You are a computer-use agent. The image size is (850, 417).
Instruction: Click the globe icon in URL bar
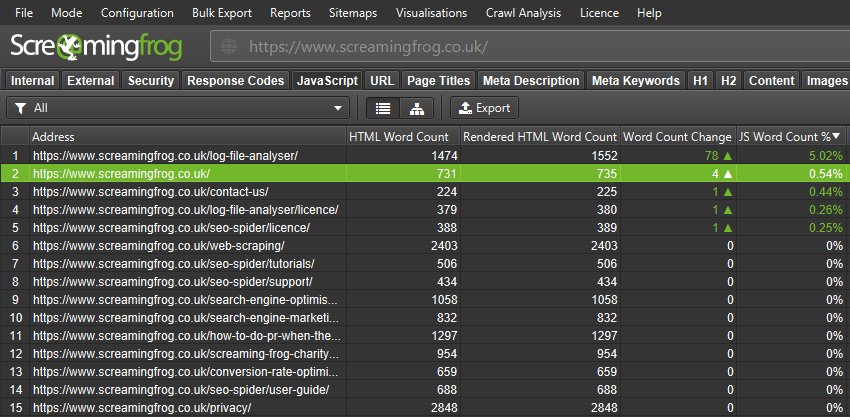[x=229, y=47]
